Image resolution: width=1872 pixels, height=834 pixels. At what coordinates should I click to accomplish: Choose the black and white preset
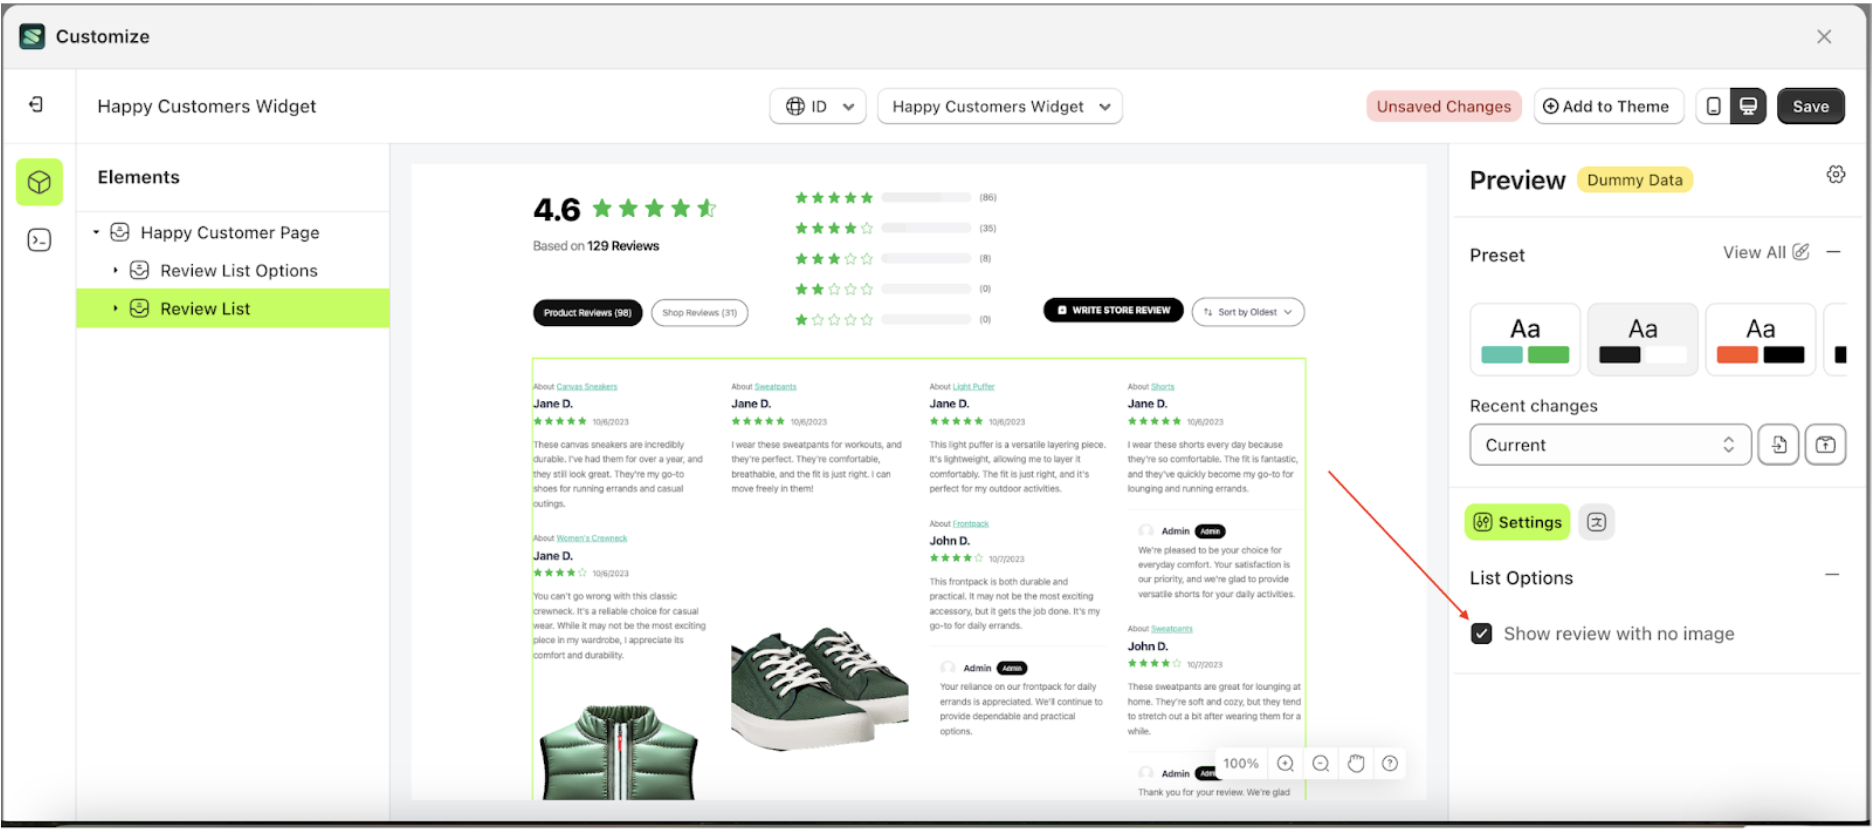1643,340
